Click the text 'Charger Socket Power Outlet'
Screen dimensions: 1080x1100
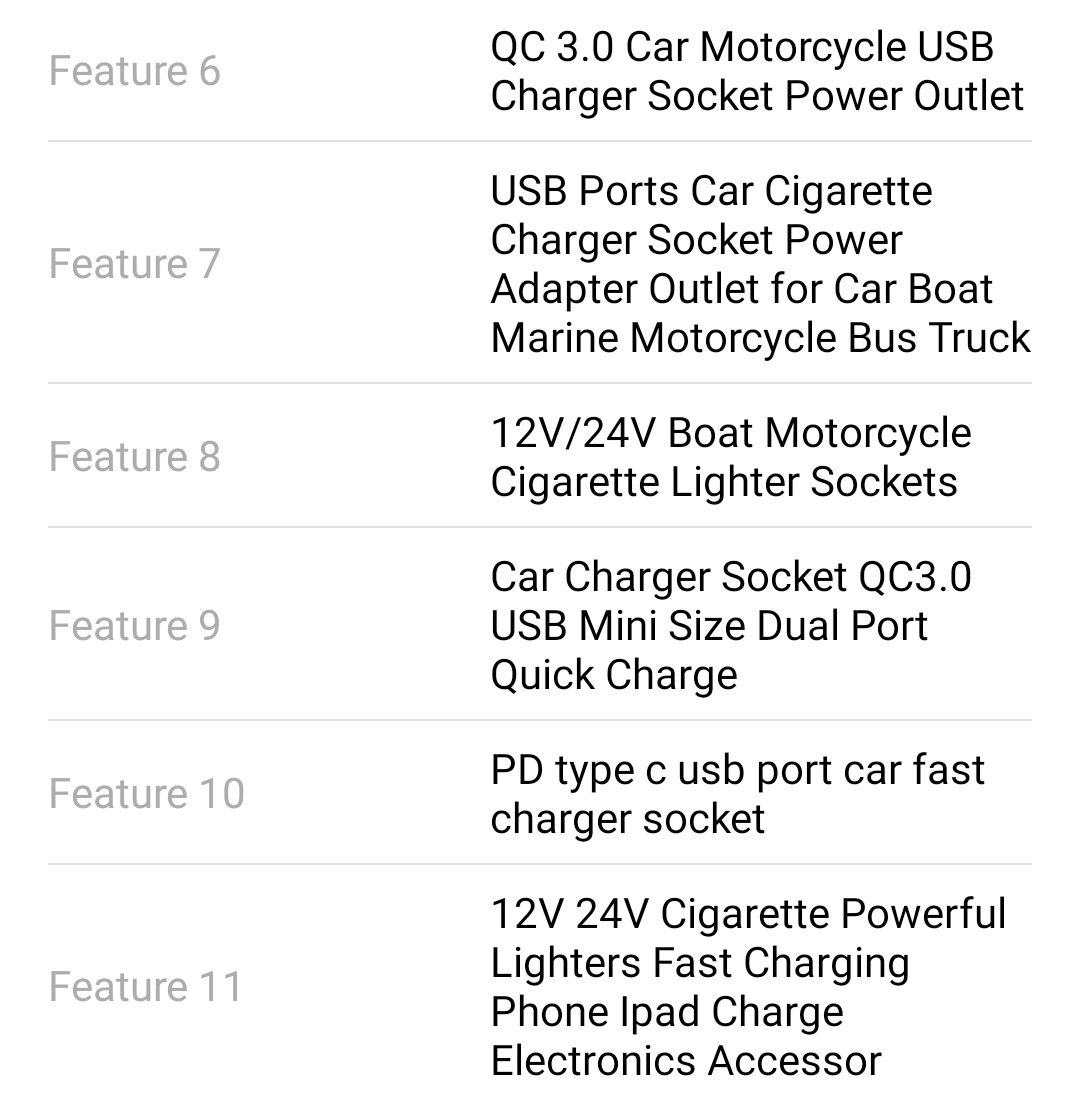coord(756,95)
